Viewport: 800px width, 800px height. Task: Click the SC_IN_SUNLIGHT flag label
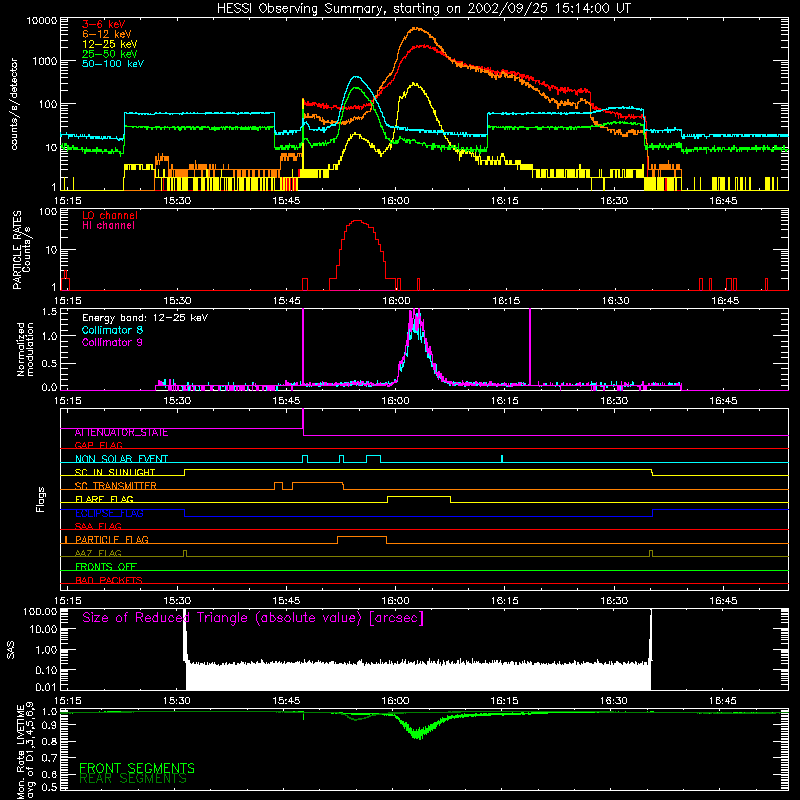pos(115,472)
